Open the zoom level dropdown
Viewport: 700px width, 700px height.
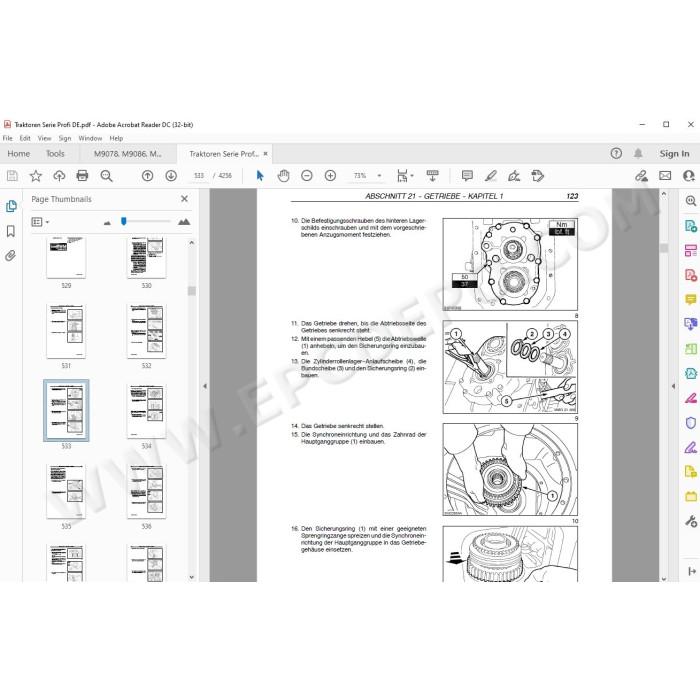tap(379, 176)
